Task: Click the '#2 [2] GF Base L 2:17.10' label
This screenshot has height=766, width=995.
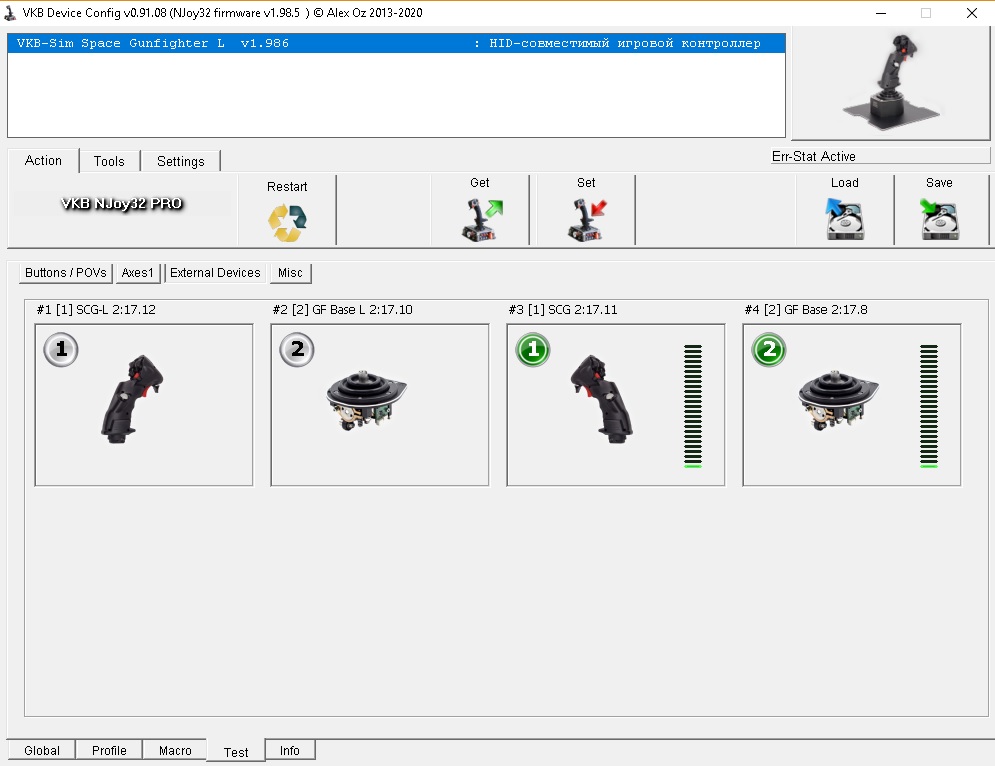Action: [x=343, y=310]
